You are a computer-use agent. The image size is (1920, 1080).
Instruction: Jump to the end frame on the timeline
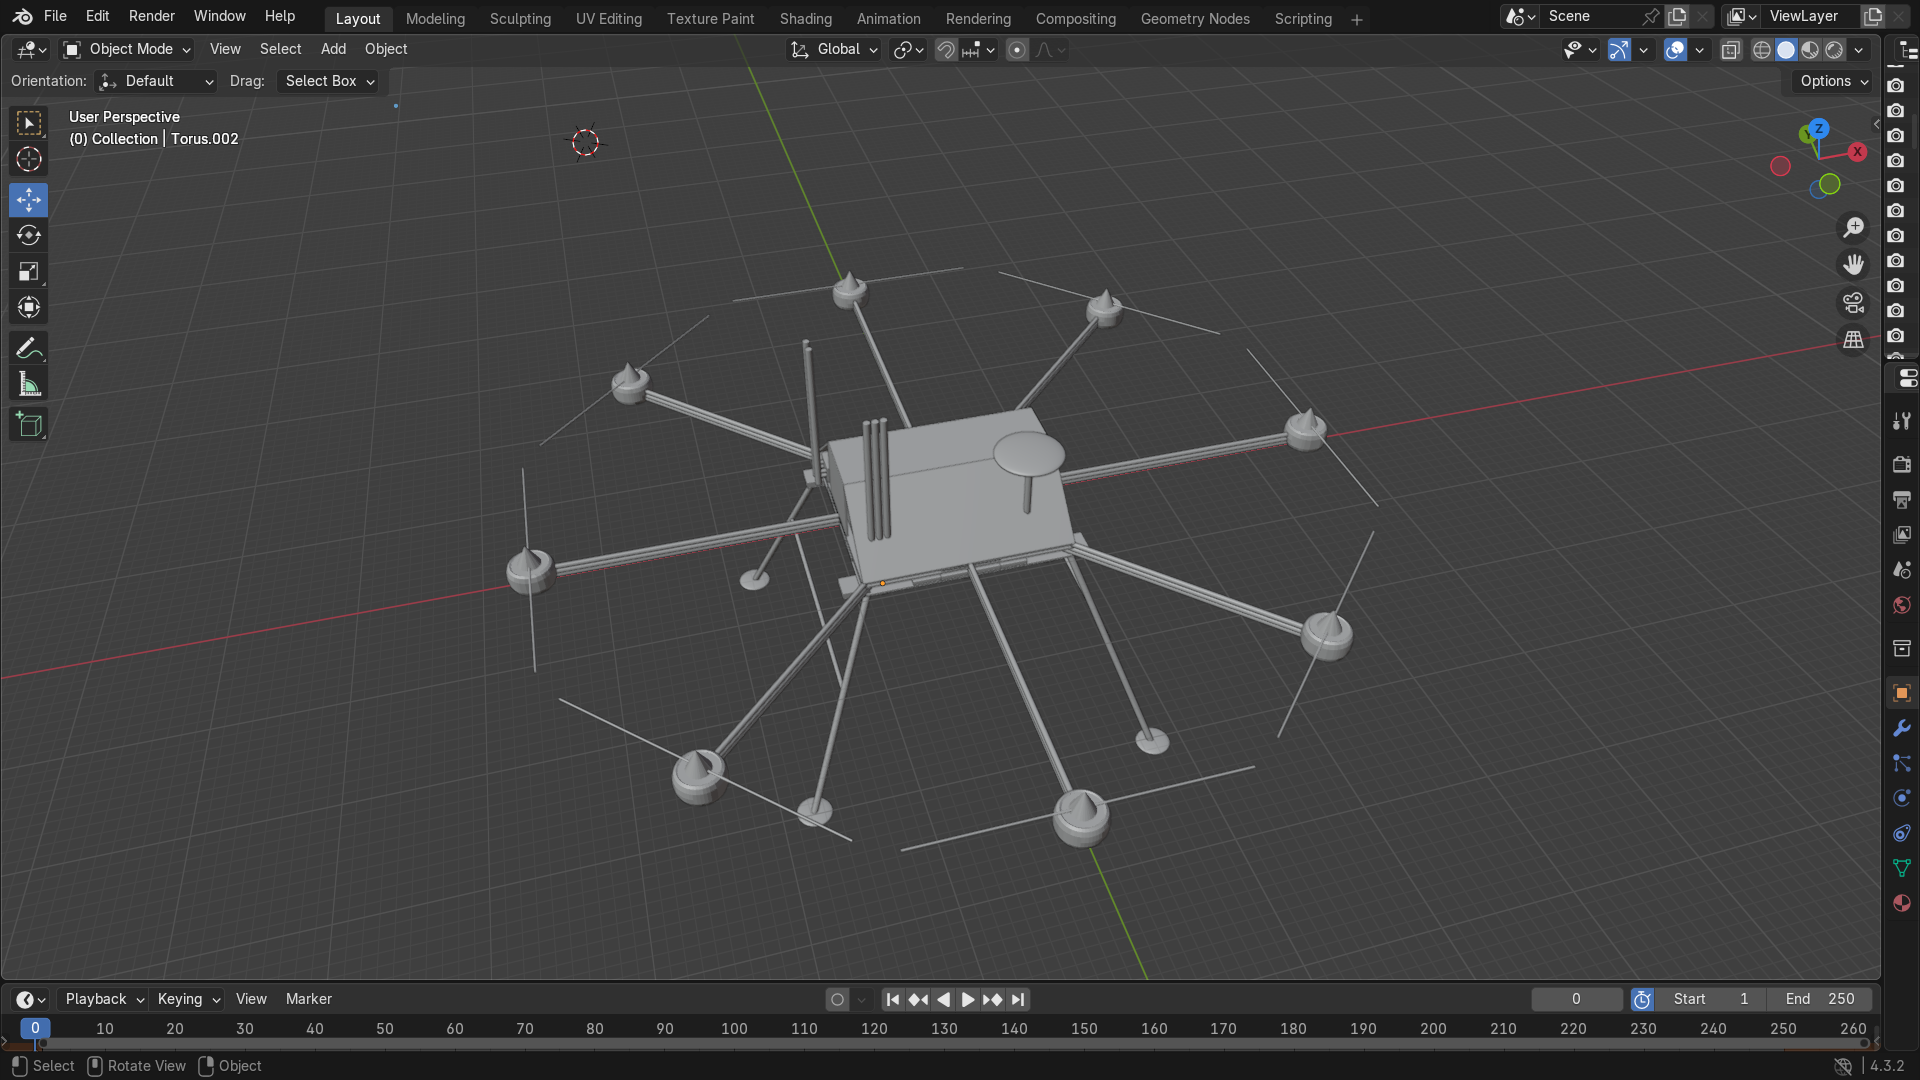coord(1018,998)
